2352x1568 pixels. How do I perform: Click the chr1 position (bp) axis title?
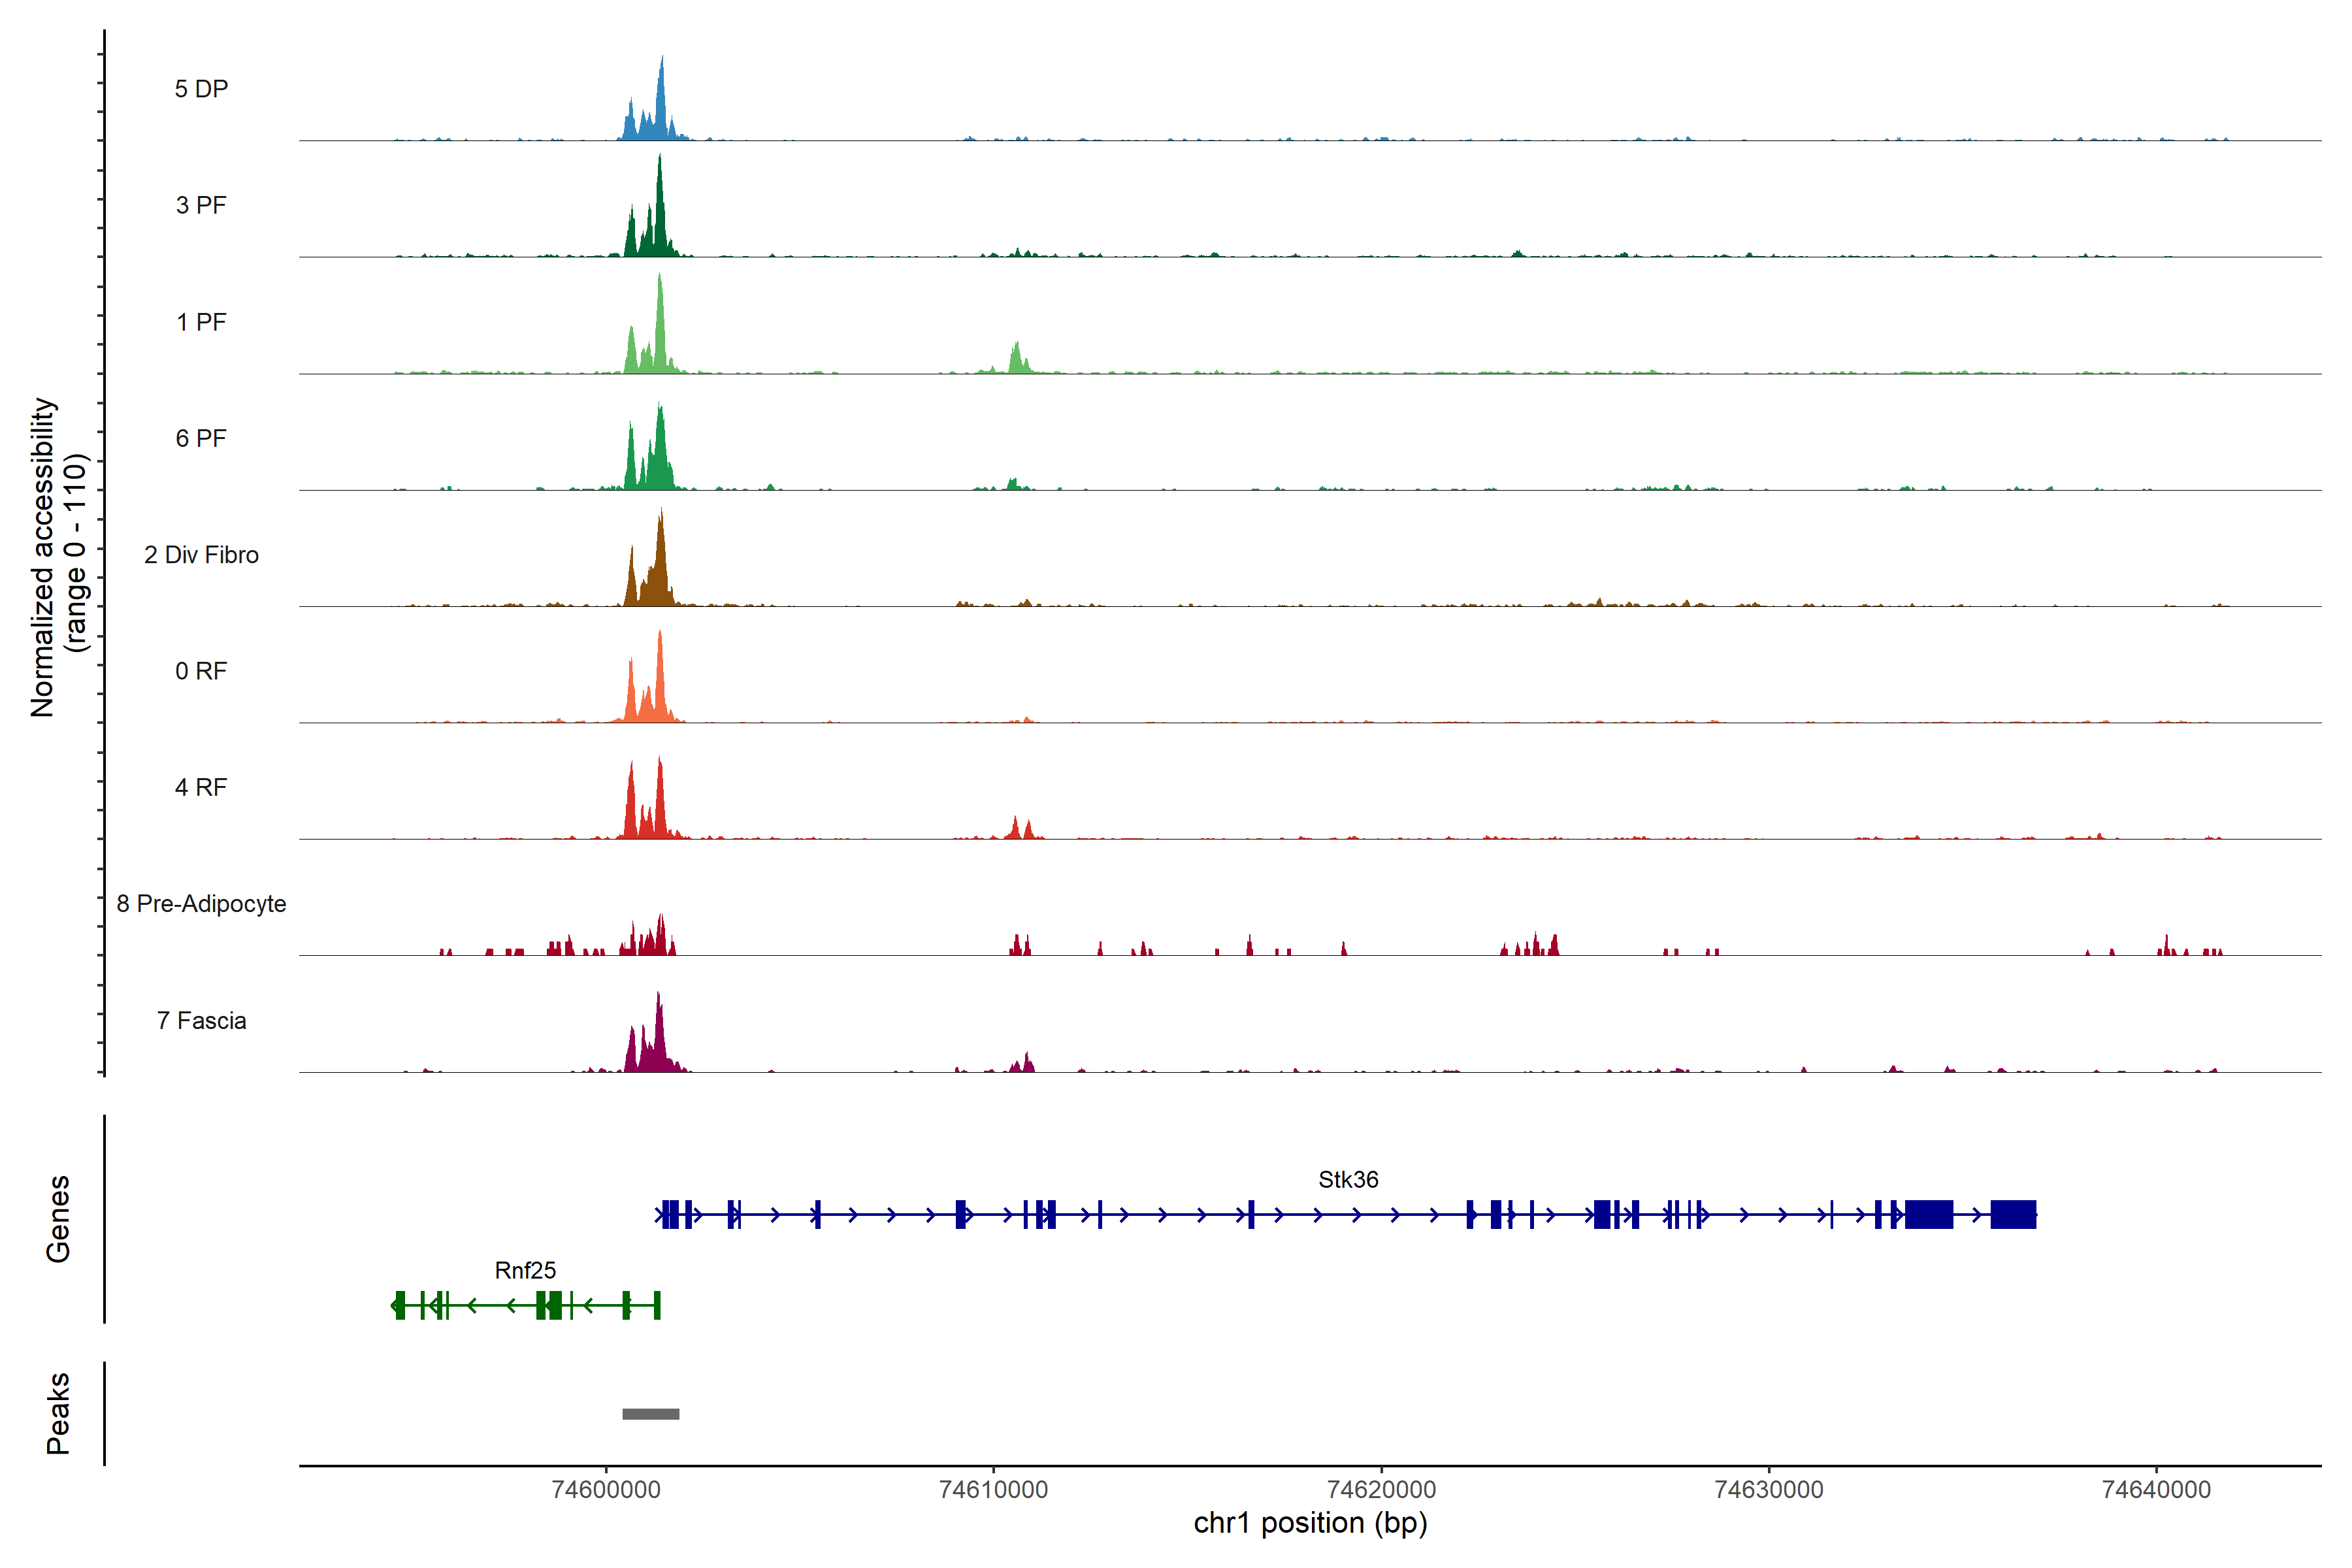coord(1310,1523)
